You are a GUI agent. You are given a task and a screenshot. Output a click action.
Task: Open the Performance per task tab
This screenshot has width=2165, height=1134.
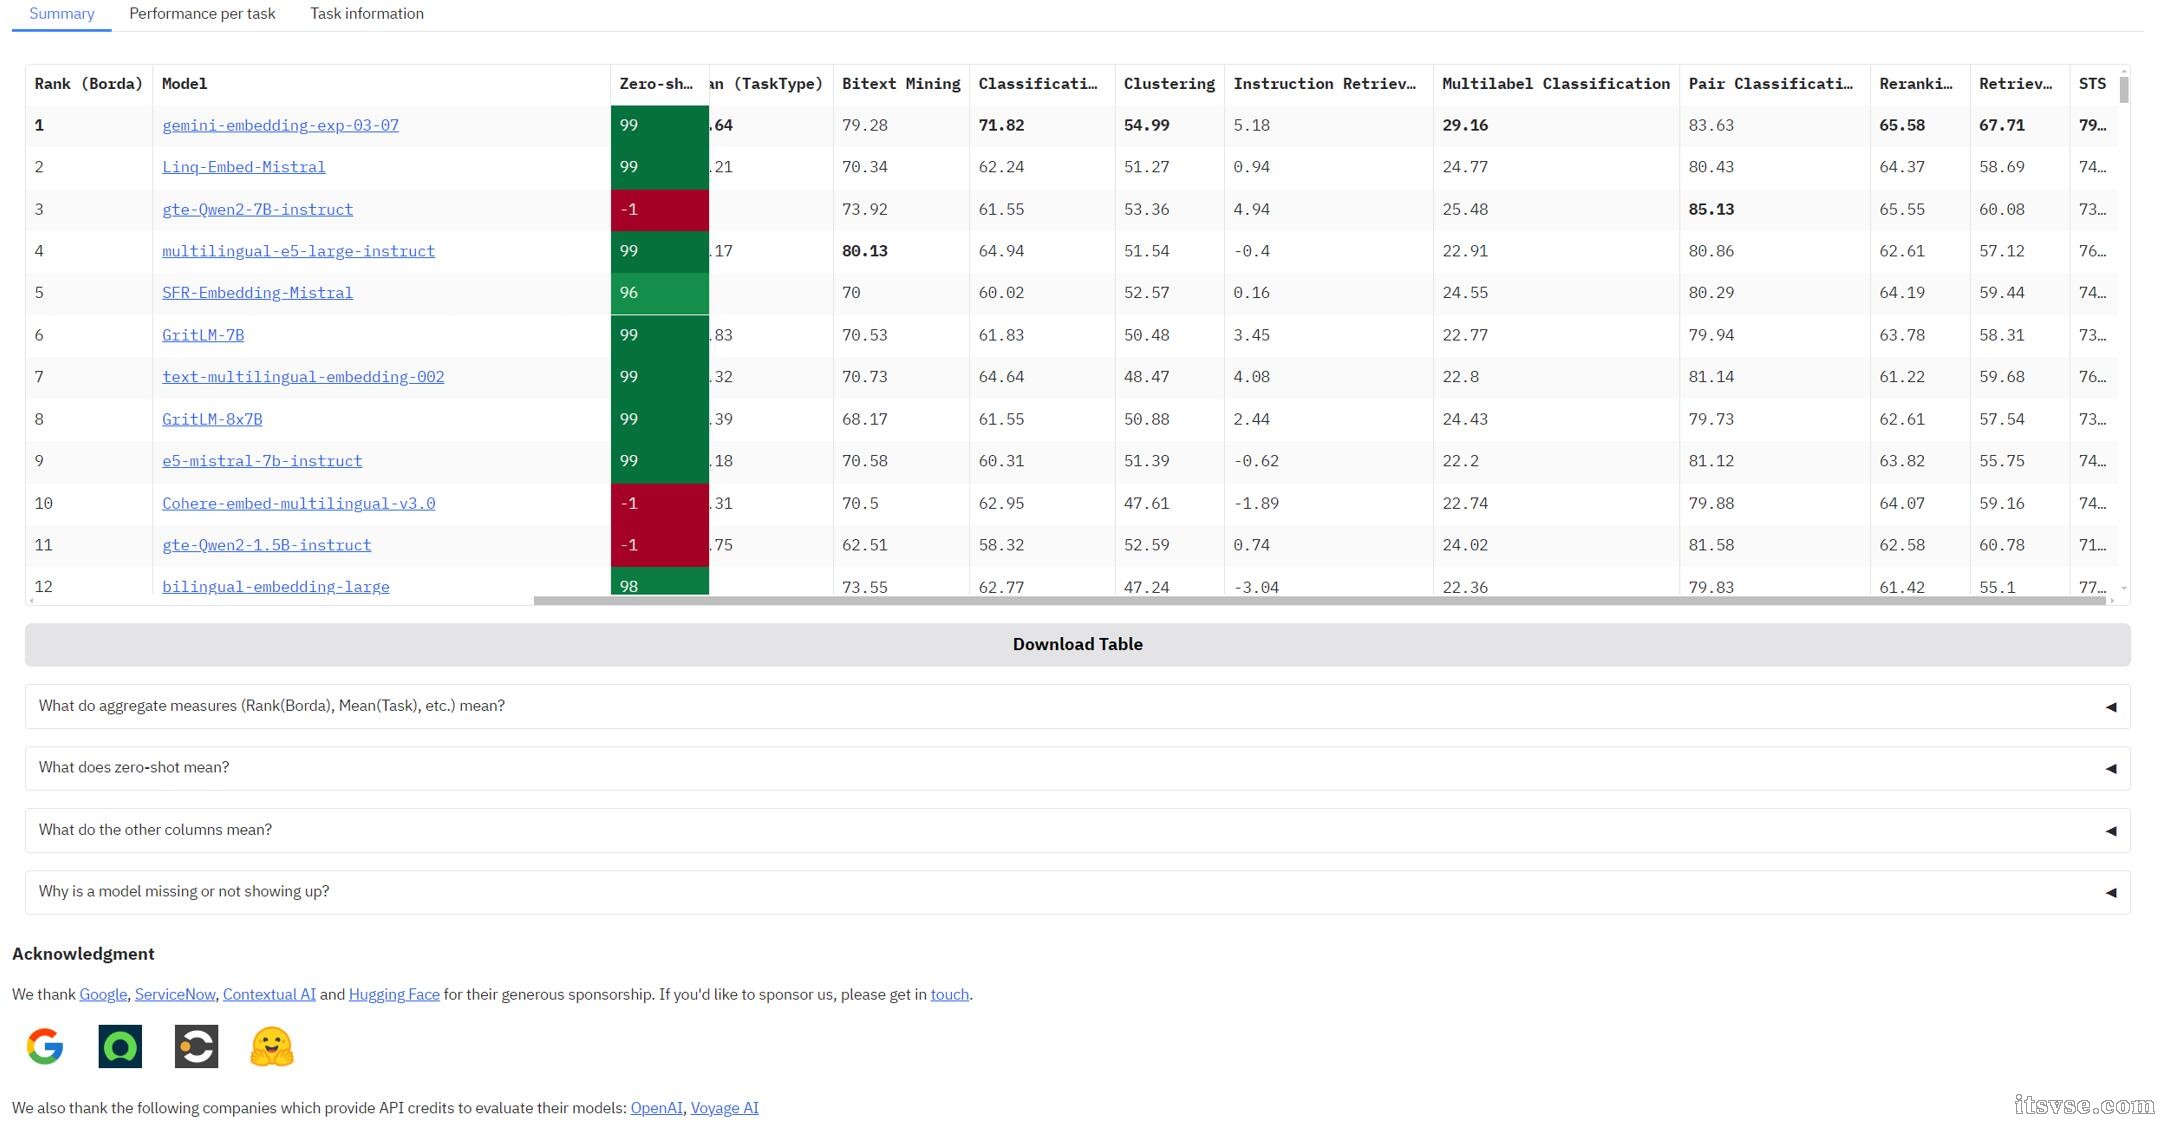point(202,14)
